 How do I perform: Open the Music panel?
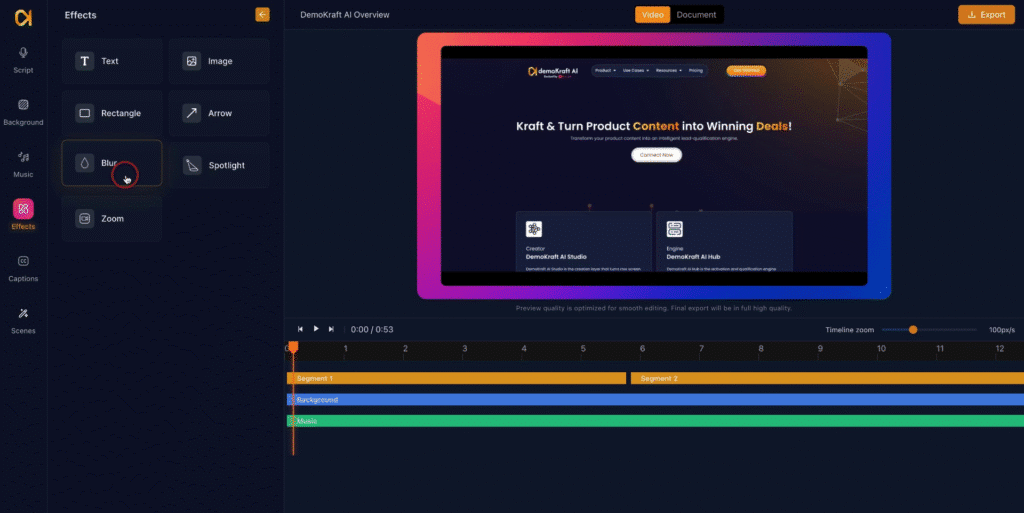[x=23, y=162]
